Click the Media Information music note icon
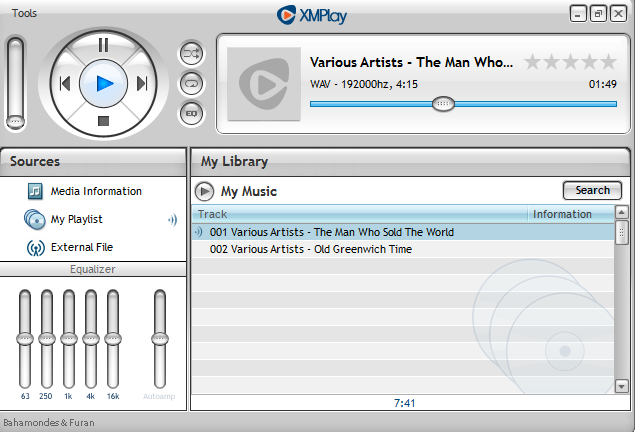Screen dimensions: 635x432 (35, 191)
